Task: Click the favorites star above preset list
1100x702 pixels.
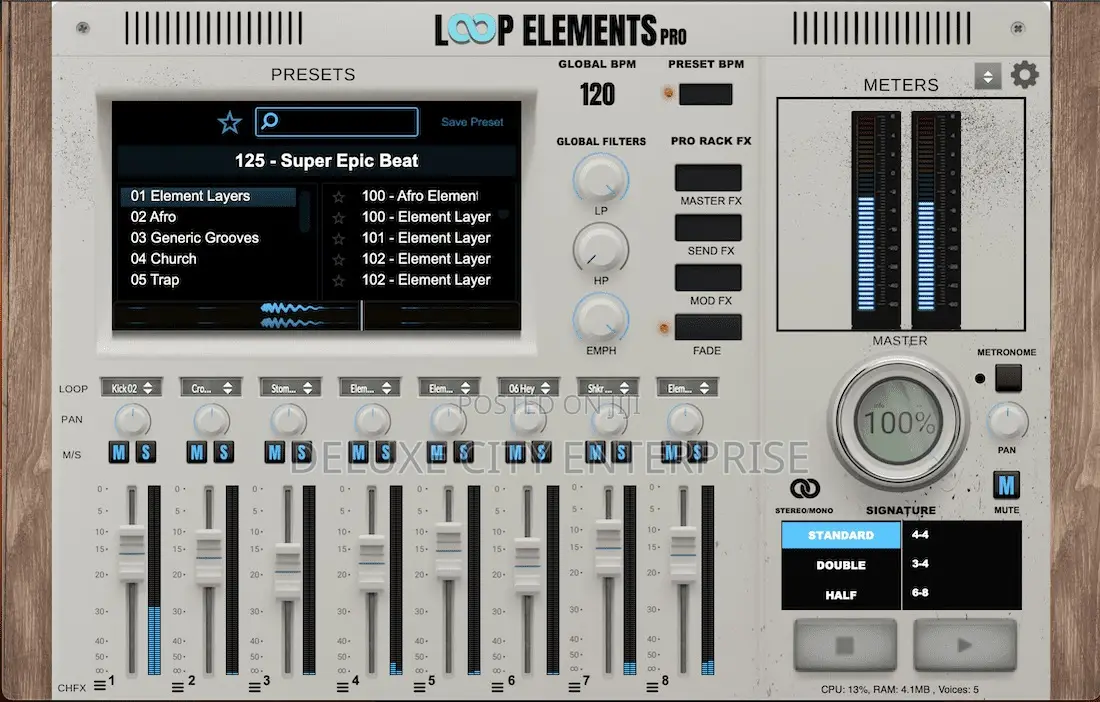Action: tap(229, 123)
